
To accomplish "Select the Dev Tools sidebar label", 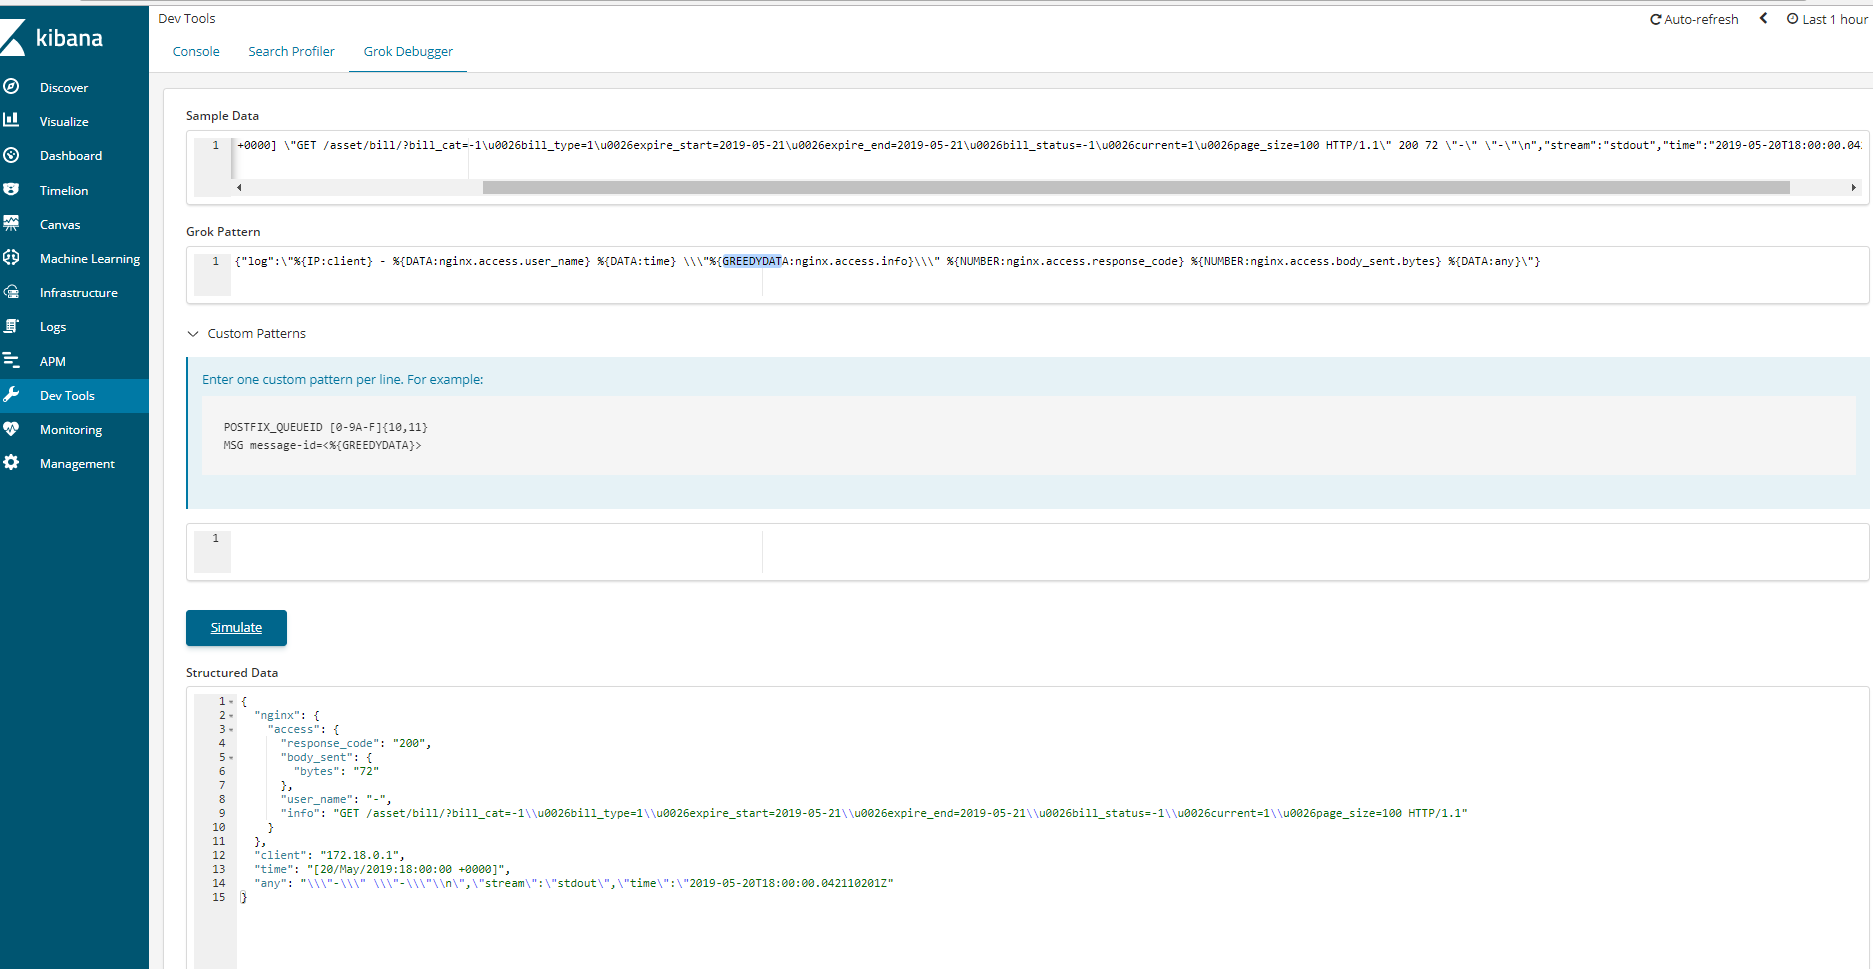I will tap(67, 396).
